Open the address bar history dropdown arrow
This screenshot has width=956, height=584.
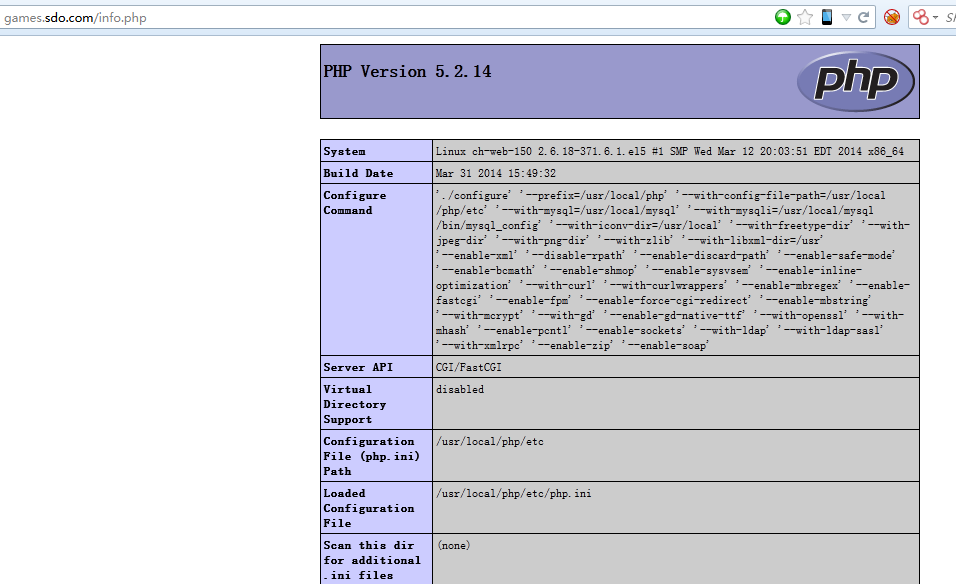[x=846, y=17]
